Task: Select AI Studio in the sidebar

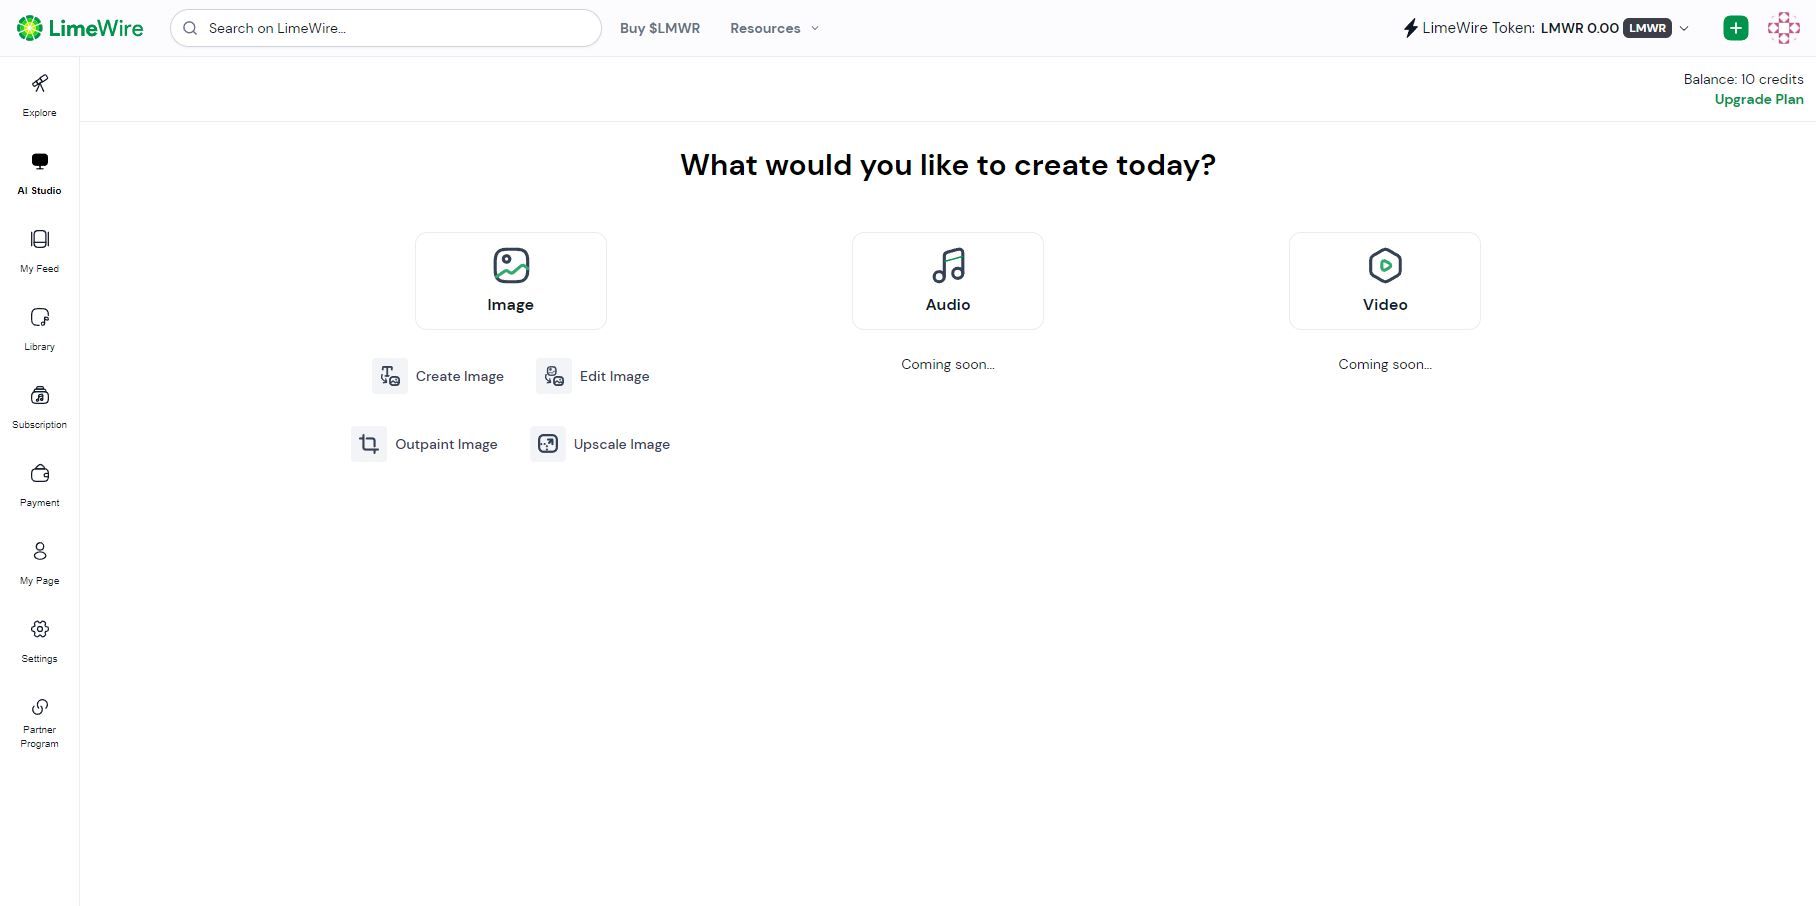Action: coord(39,173)
